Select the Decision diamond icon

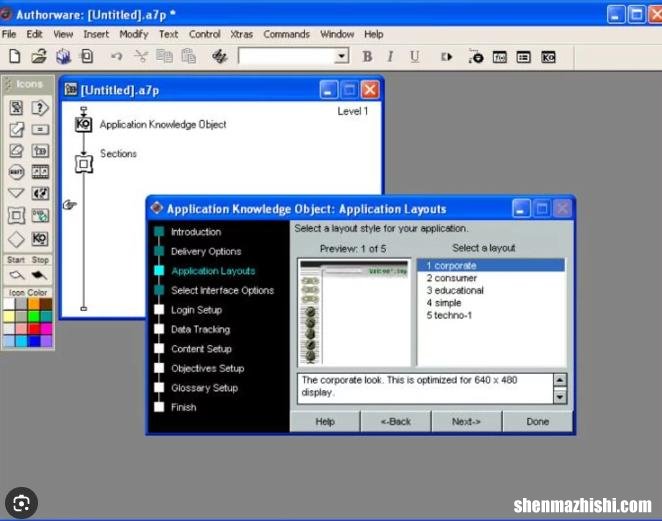click(x=16, y=239)
